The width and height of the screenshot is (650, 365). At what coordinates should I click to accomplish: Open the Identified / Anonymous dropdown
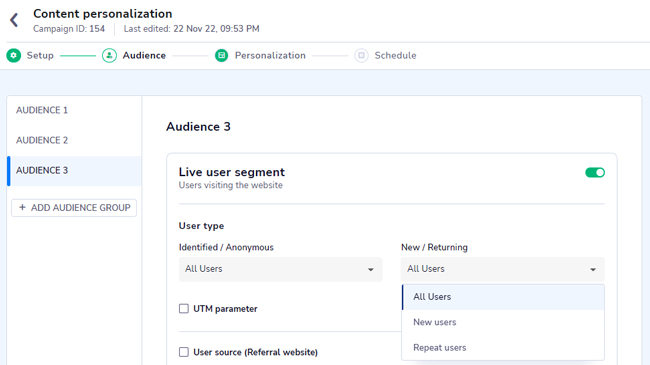(x=281, y=269)
